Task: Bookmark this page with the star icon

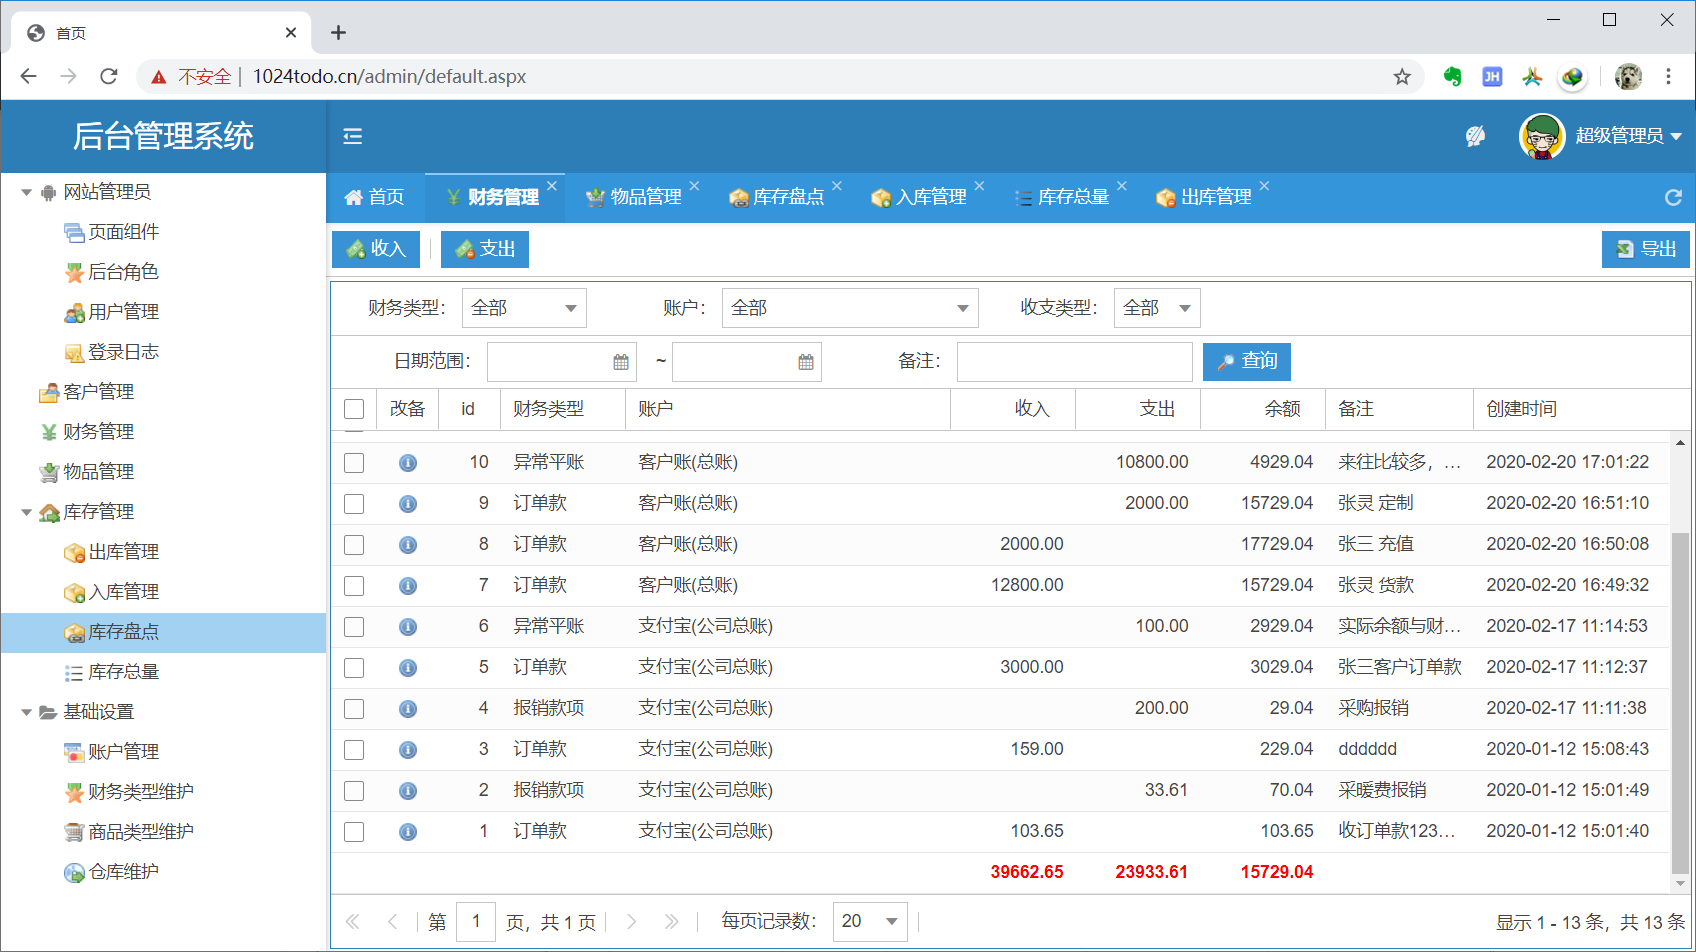Action: [x=1402, y=77]
